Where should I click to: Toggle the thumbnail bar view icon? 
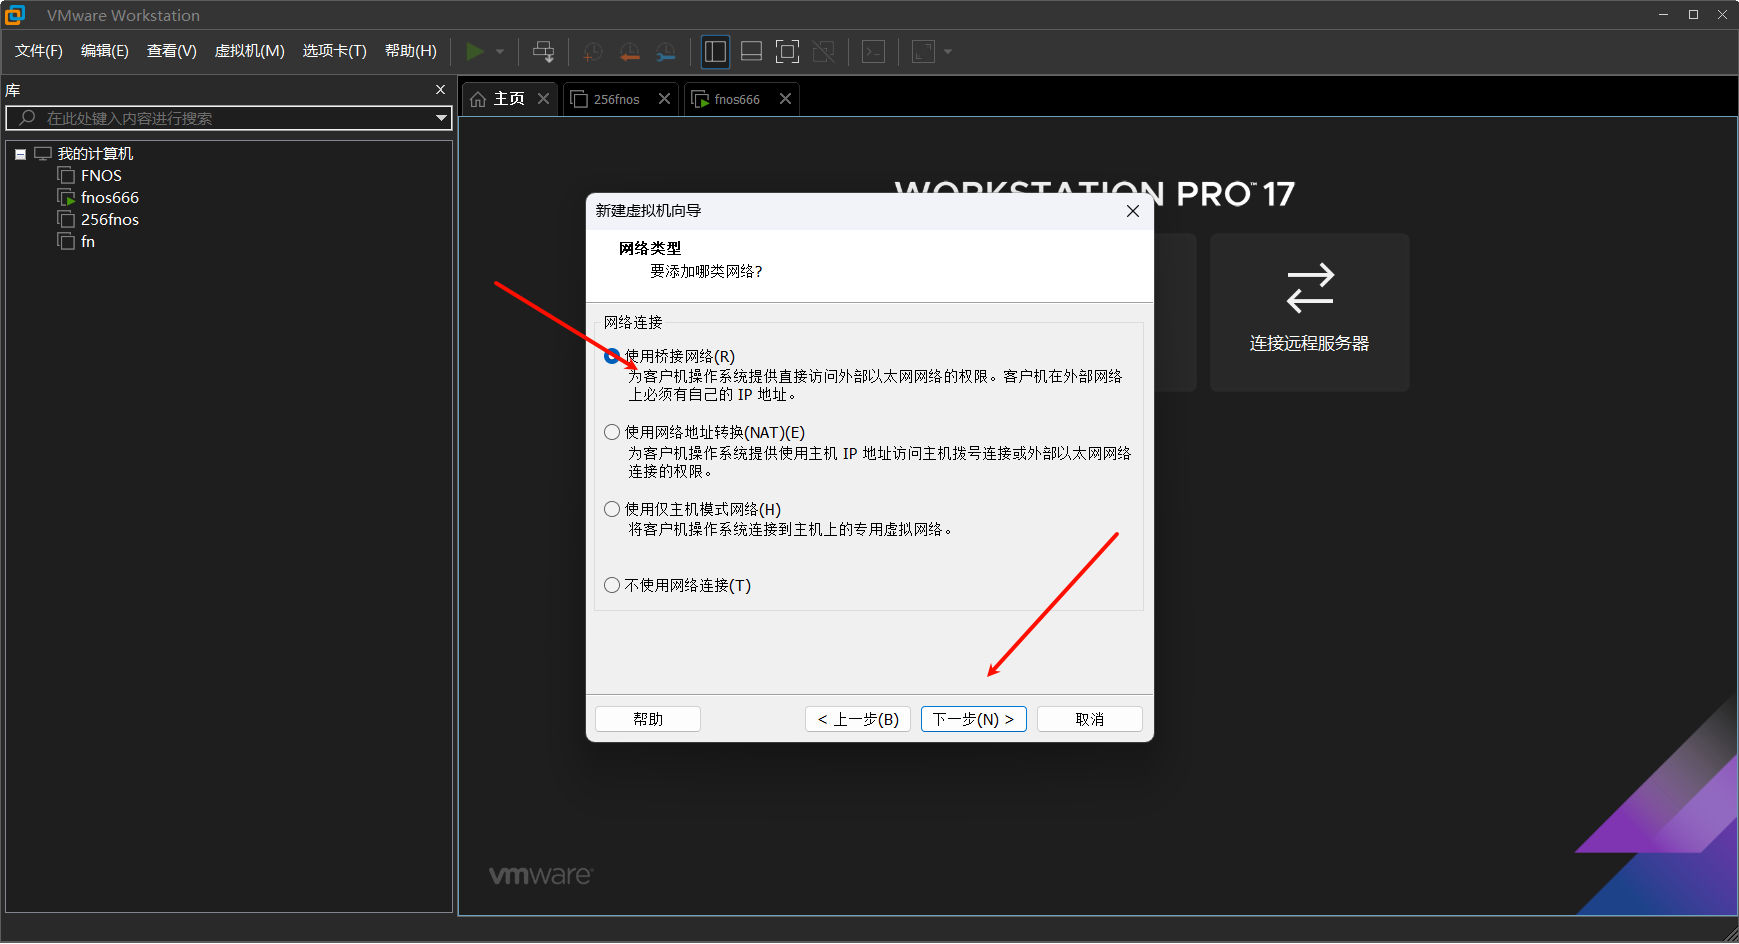point(751,51)
